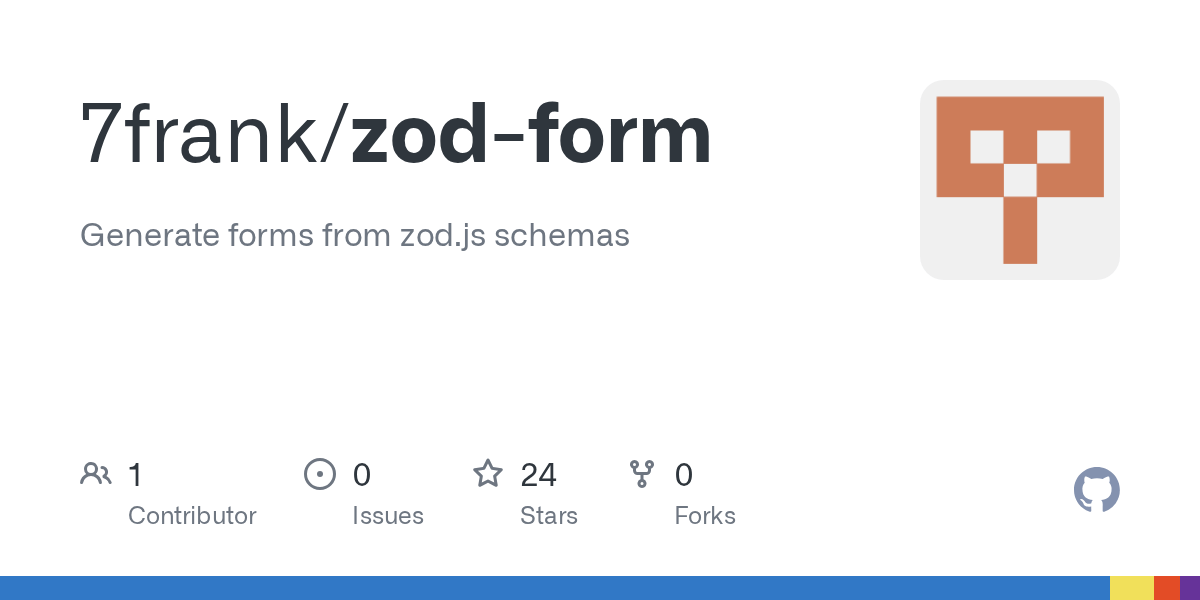Click the forks count 0
Image resolution: width=1200 pixels, height=600 pixels.
click(683, 474)
